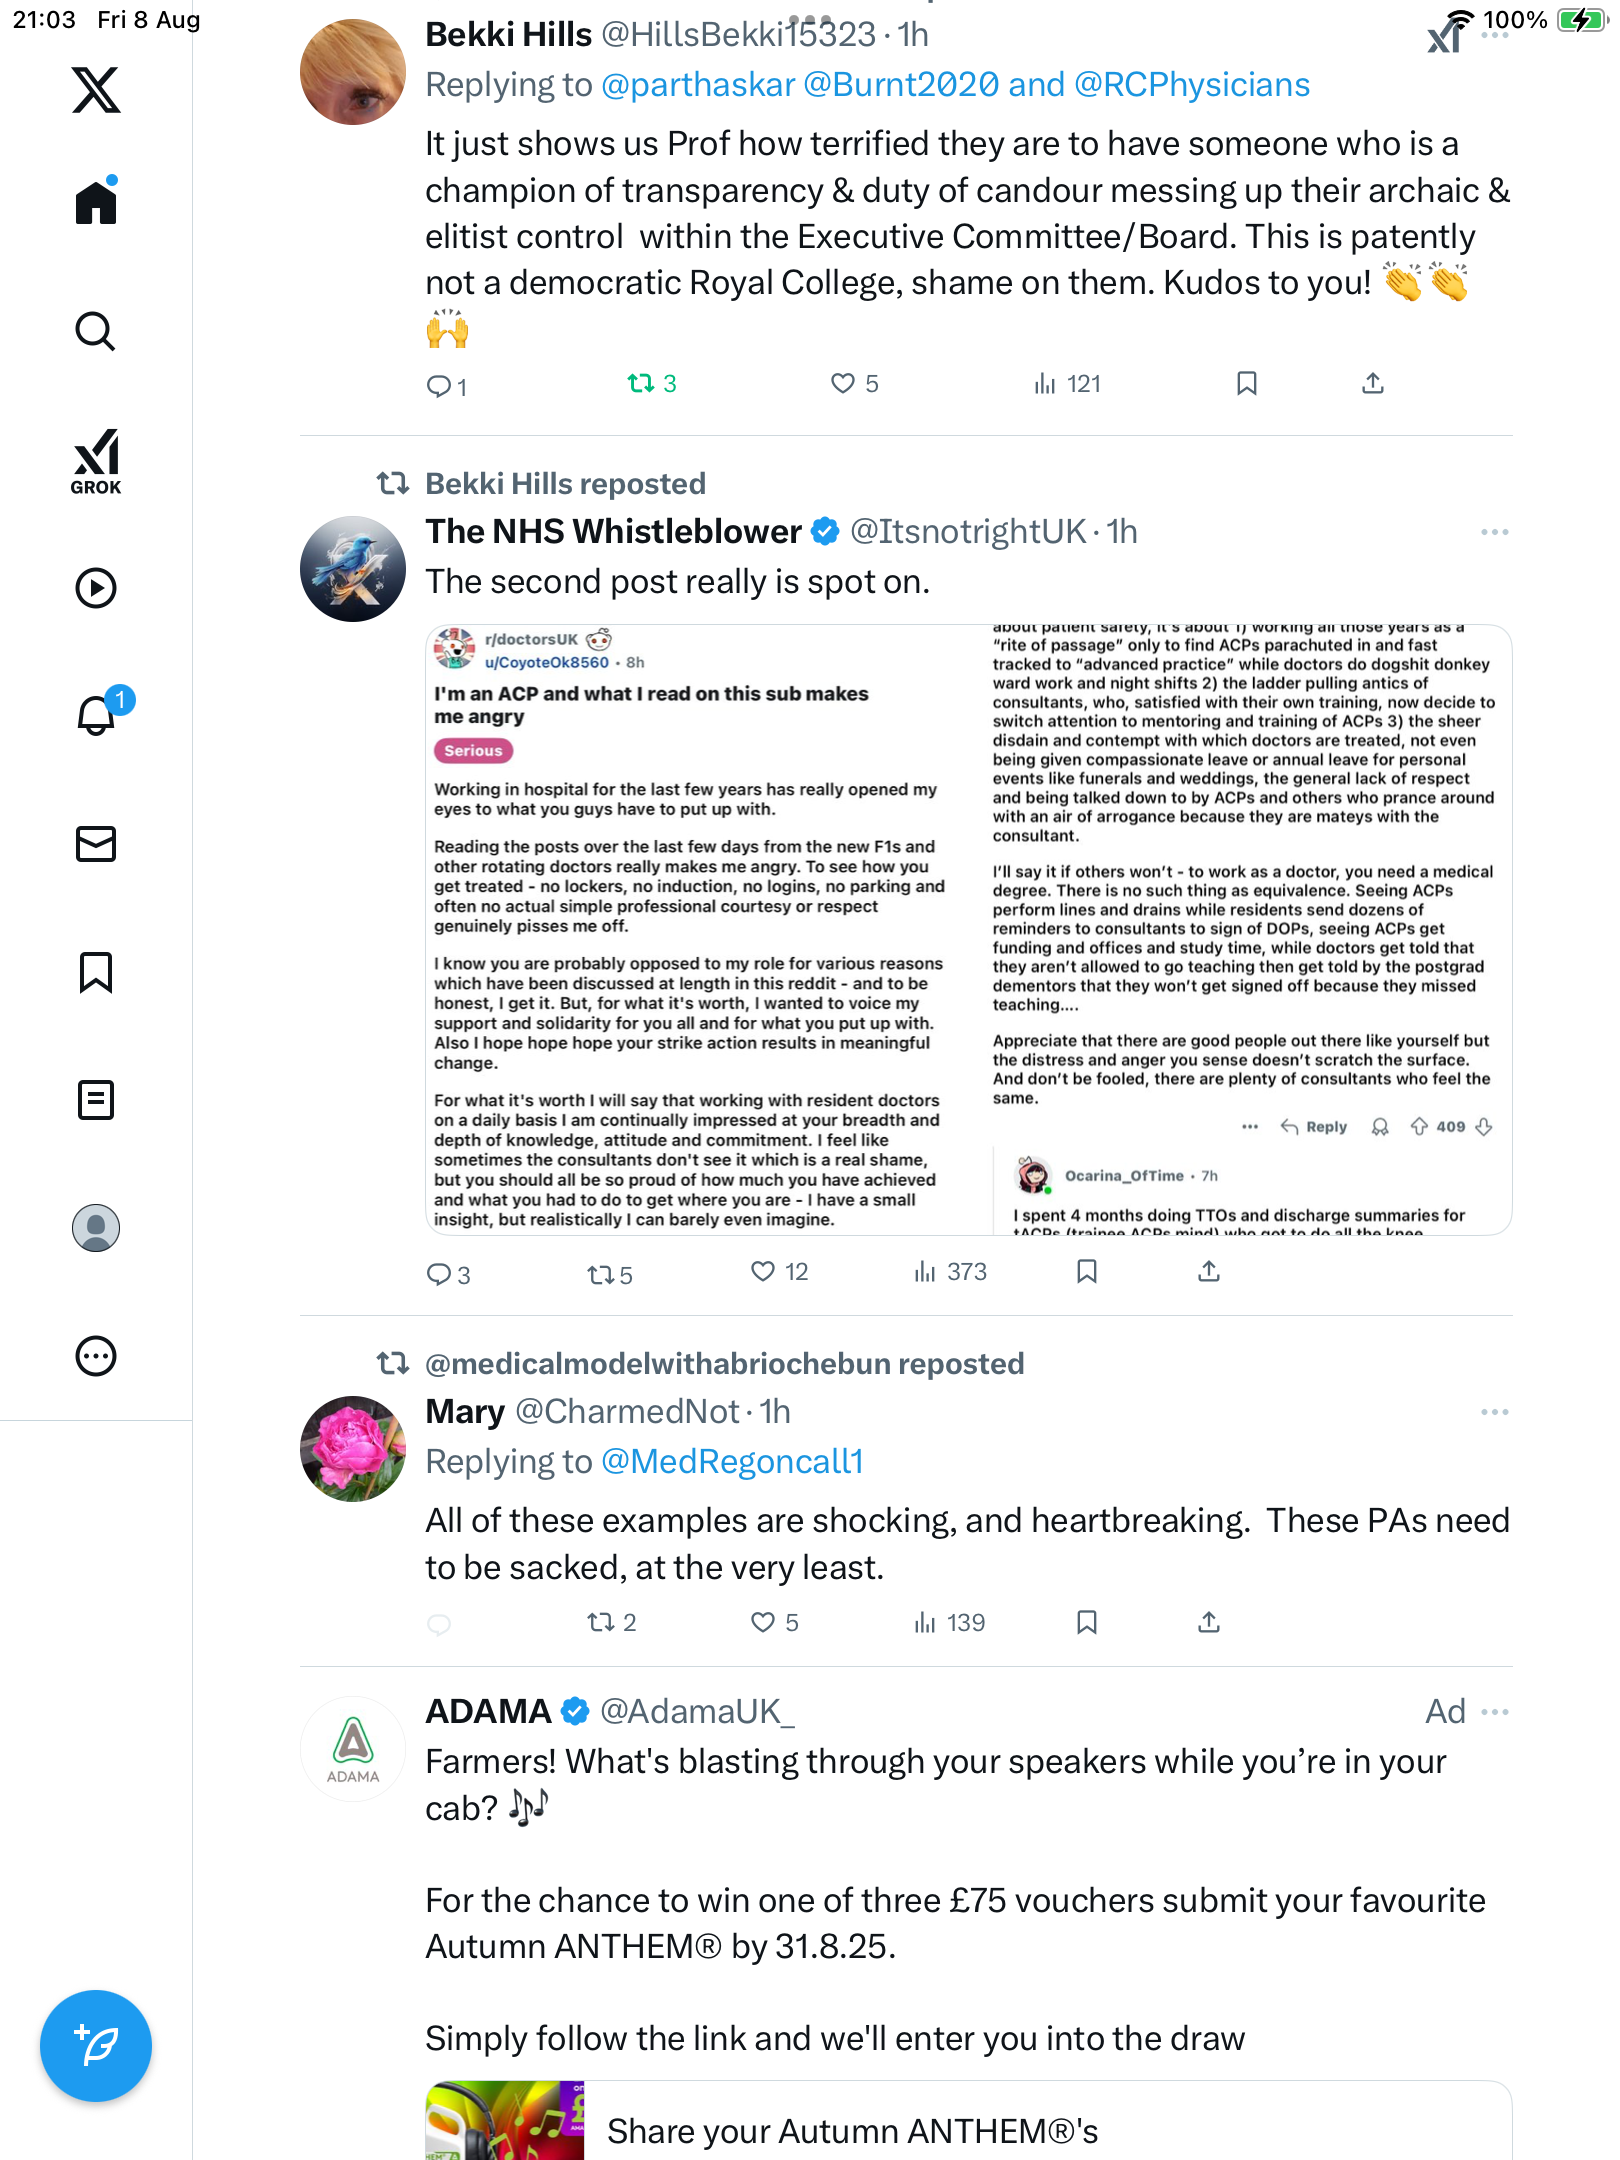Open the Bookmarks page in sidebar

point(96,972)
